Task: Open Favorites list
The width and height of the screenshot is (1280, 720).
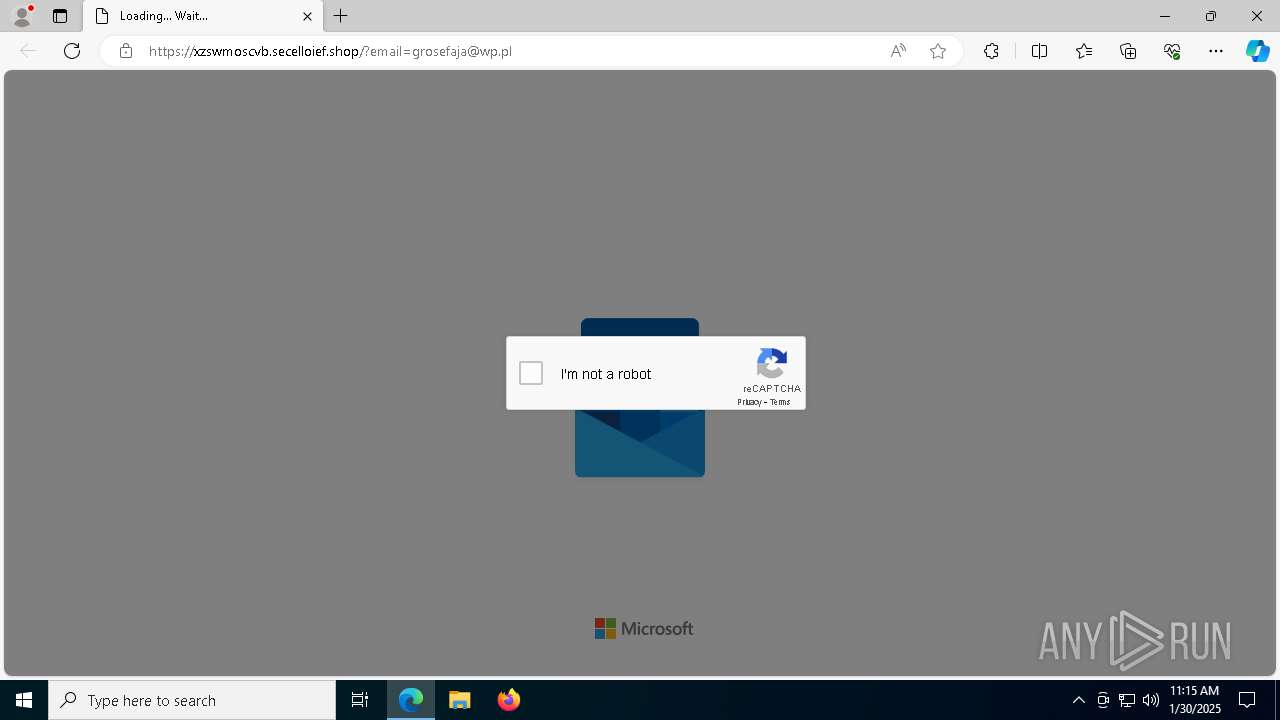Action: click(1084, 51)
